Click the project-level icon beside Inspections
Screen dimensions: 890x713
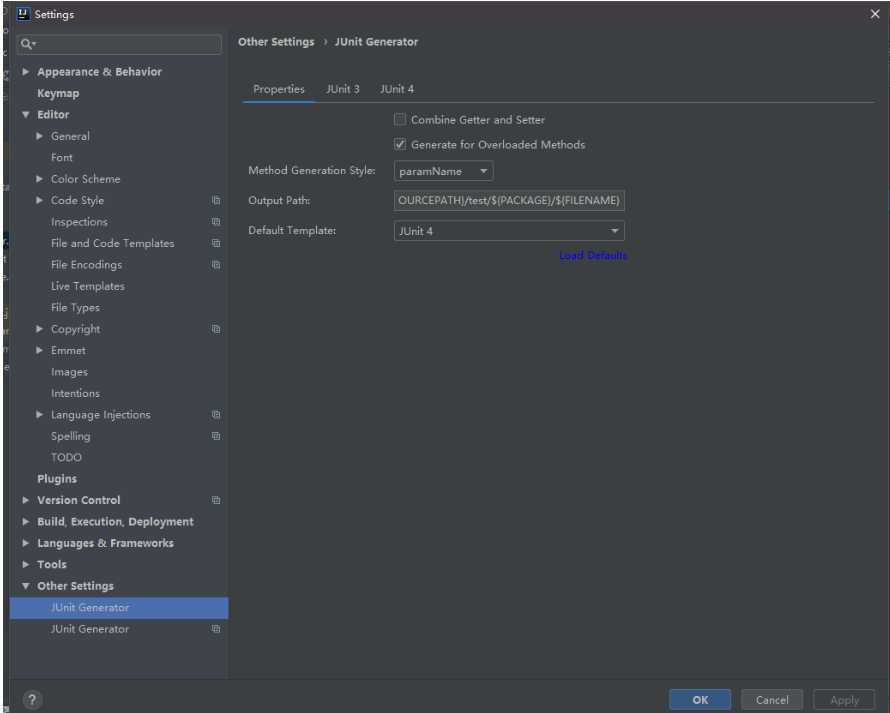pos(216,222)
